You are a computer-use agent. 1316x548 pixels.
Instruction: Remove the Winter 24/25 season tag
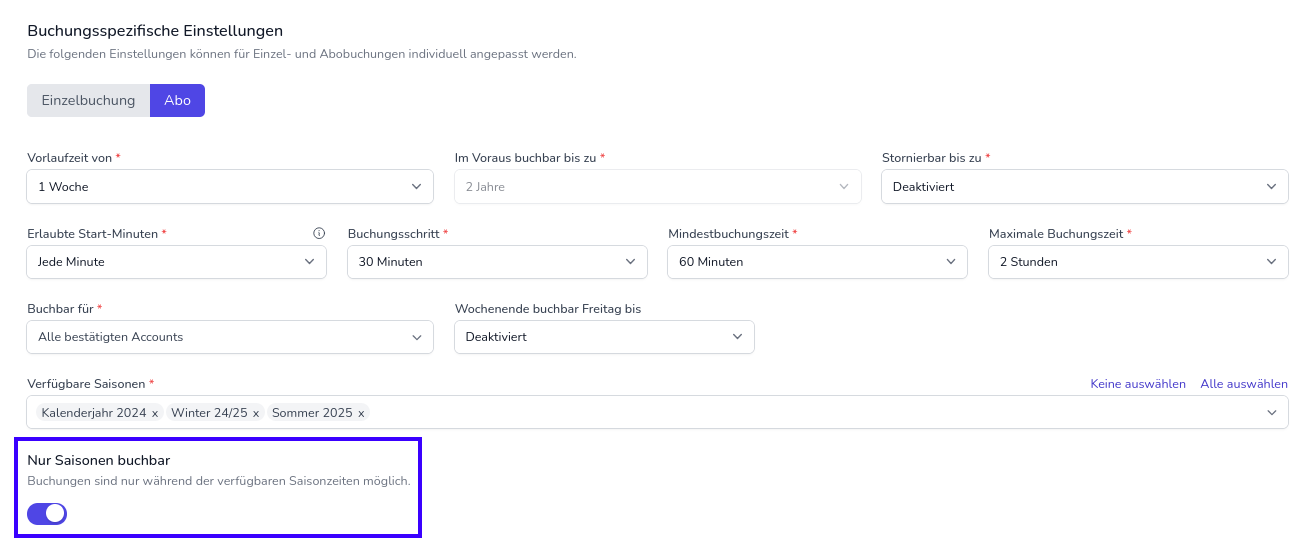[256, 413]
